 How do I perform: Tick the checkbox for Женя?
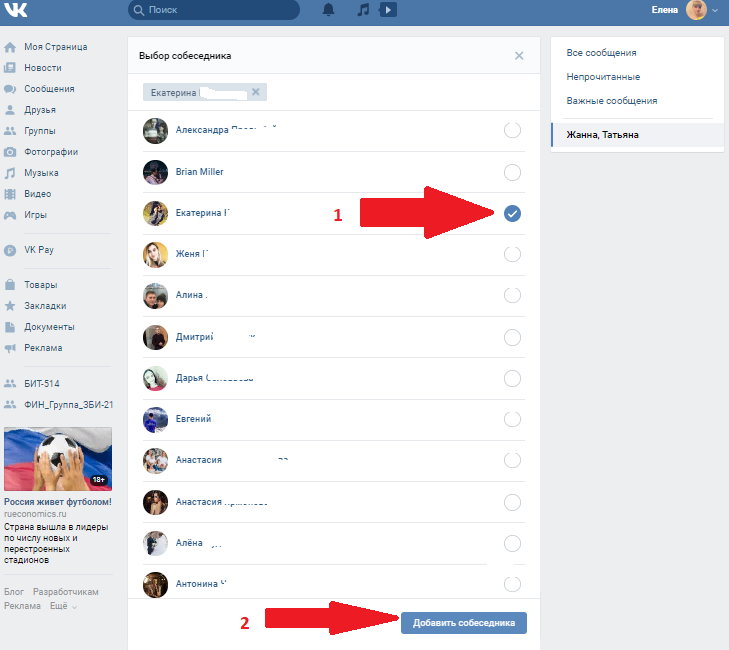[x=512, y=254]
